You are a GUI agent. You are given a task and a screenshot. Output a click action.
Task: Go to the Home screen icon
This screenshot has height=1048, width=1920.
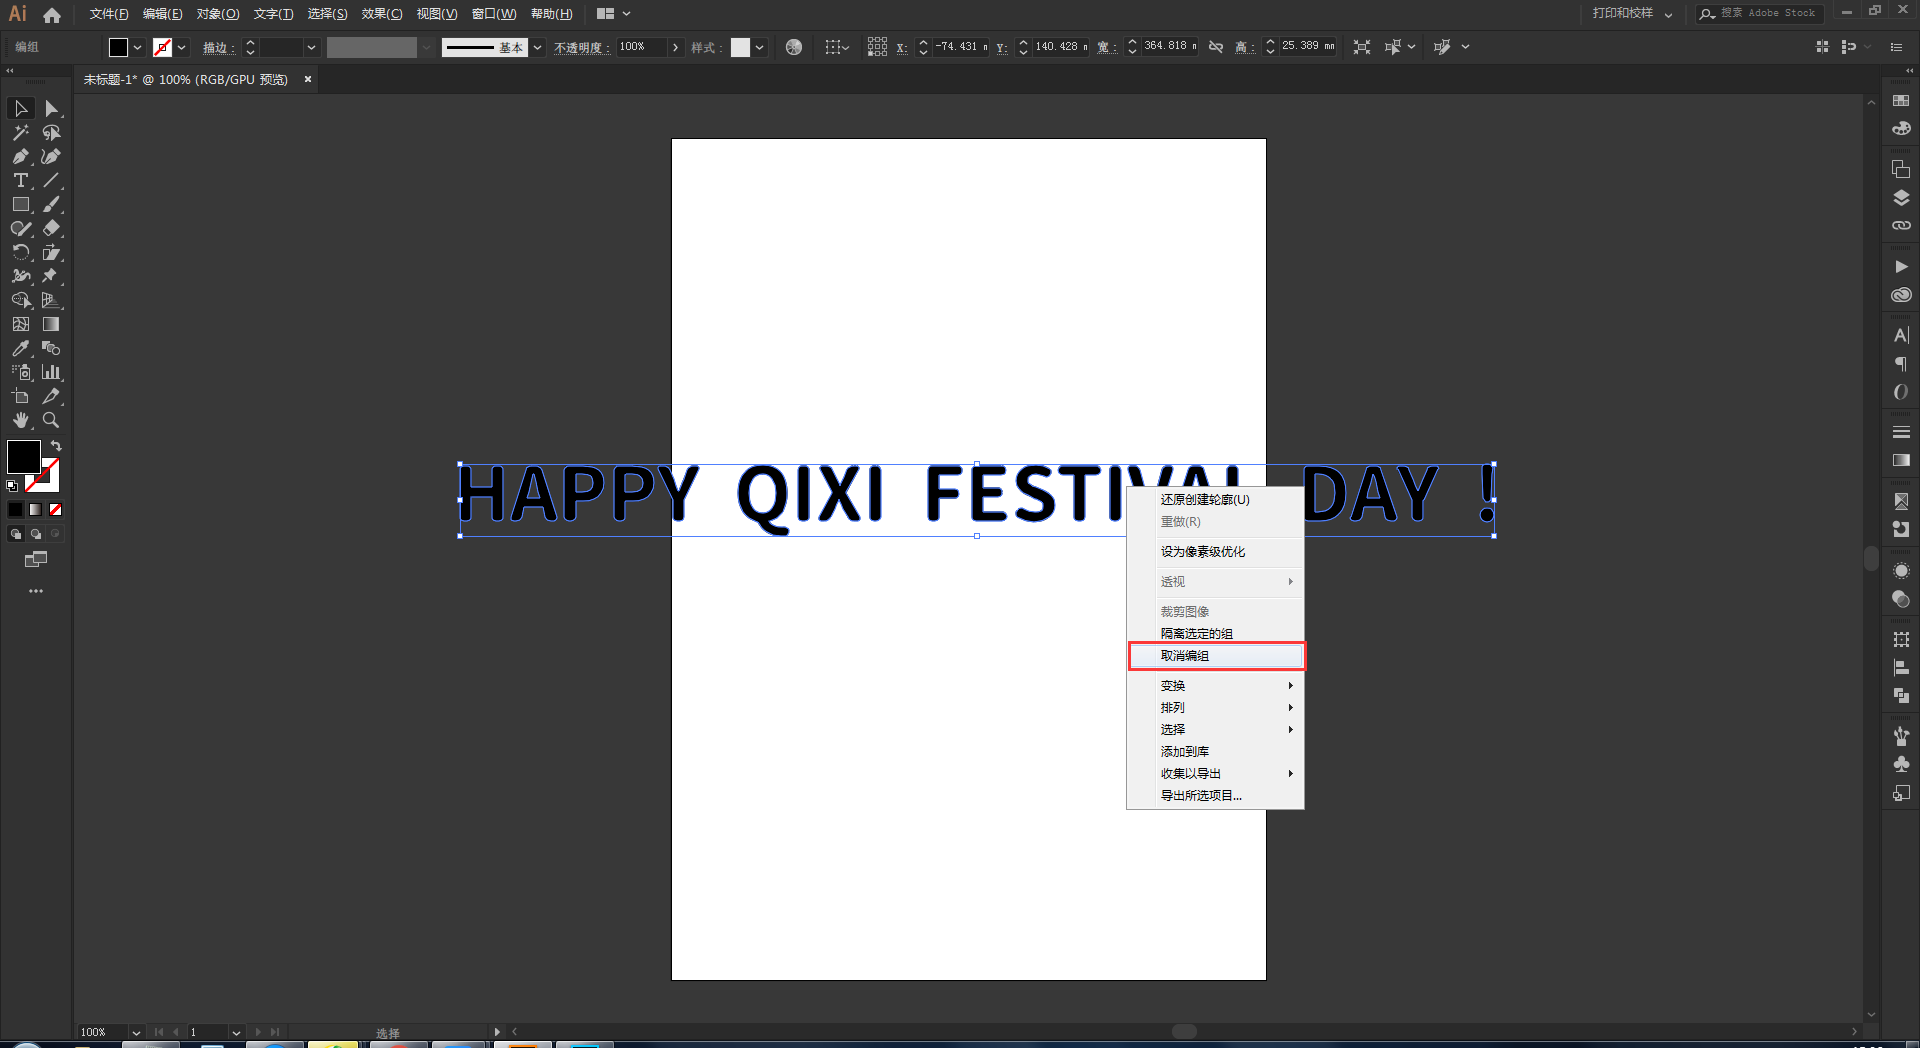coord(52,14)
